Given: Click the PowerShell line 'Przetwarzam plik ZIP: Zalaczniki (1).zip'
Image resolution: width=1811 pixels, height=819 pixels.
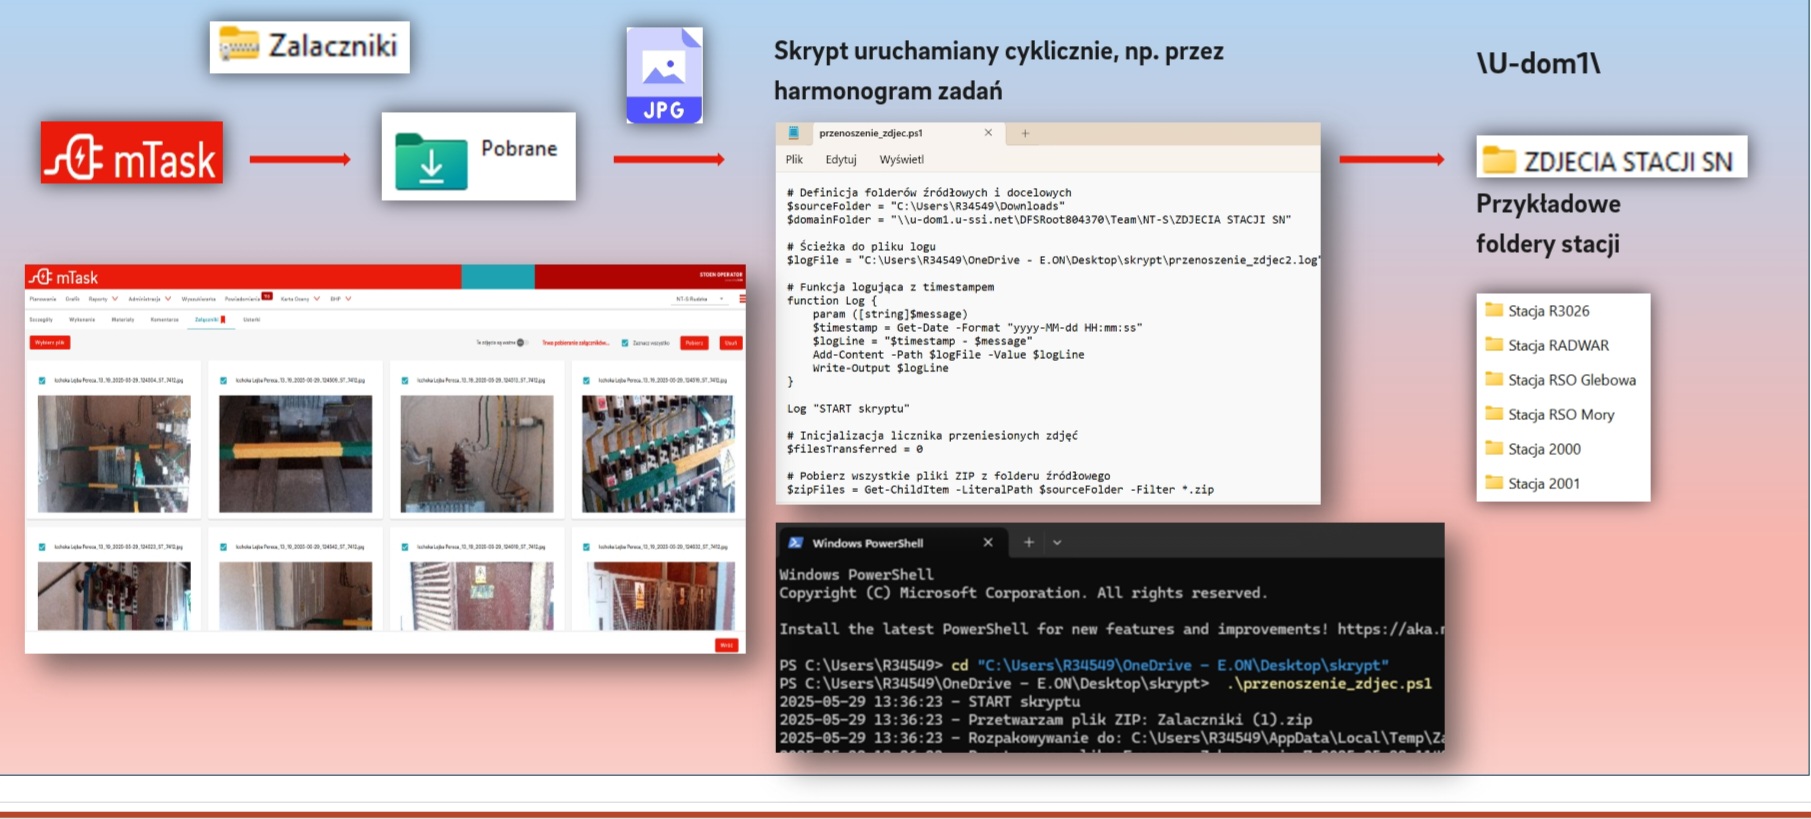Looking at the screenshot, I should click(x=1045, y=719).
